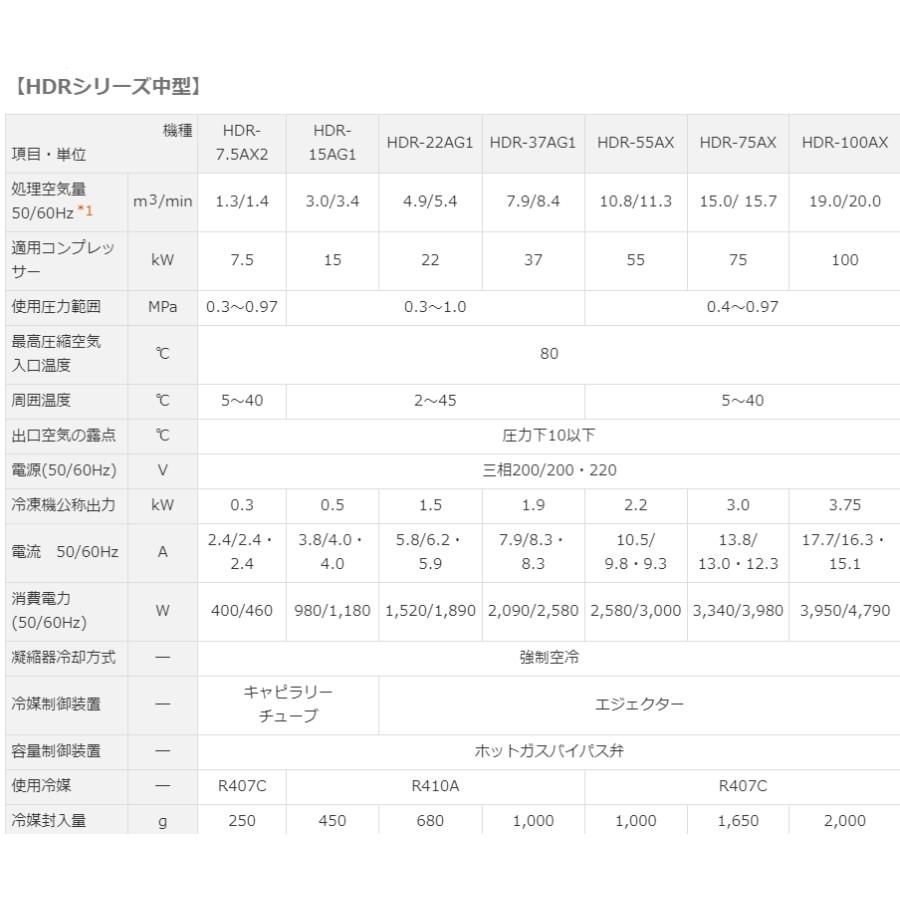Click the 三相200/200・220 power cell
This screenshot has width=900, height=900.
(x=549, y=470)
